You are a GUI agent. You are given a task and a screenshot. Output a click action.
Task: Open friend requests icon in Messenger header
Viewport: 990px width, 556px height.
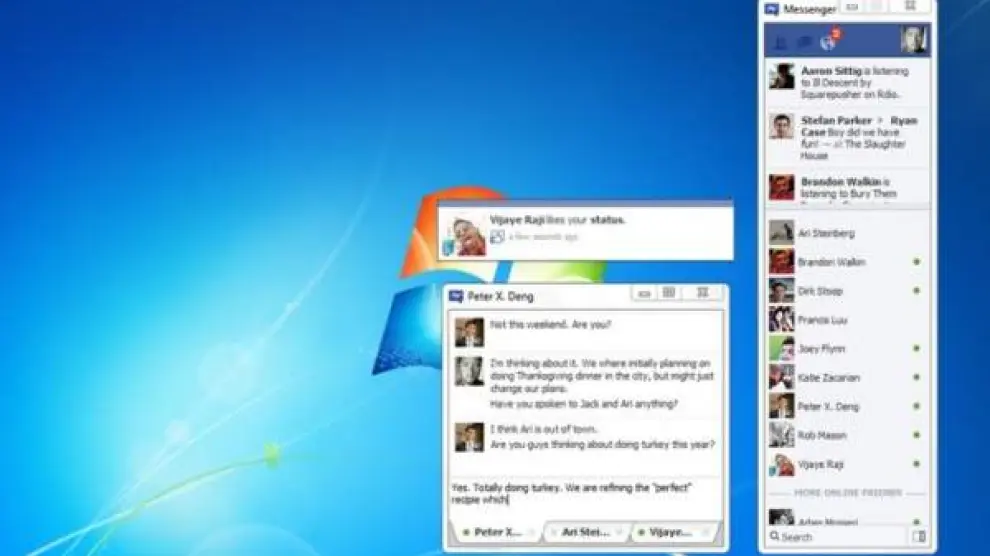[781, 42]
